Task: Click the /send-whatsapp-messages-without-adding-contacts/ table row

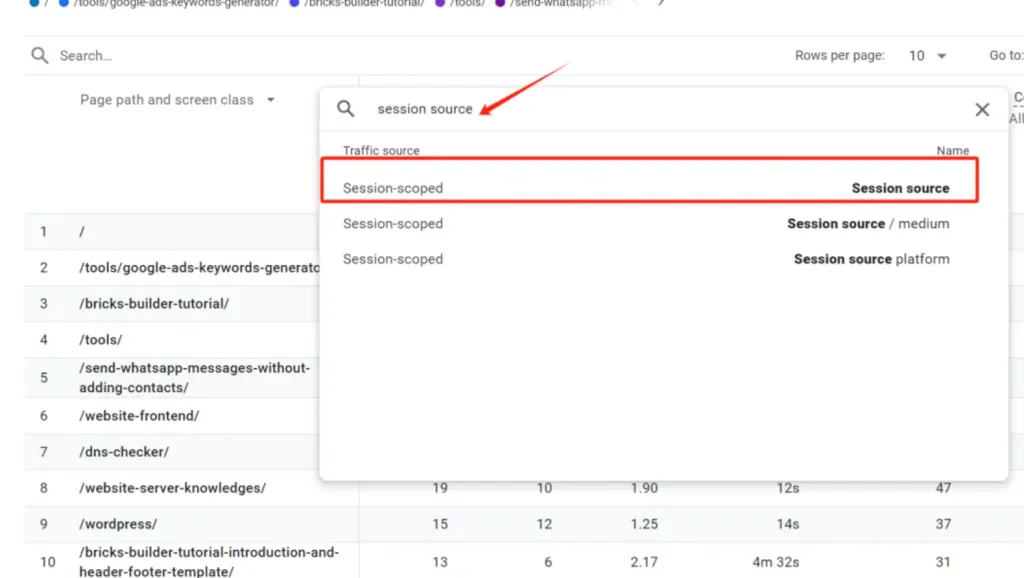Action: (194, 377)
